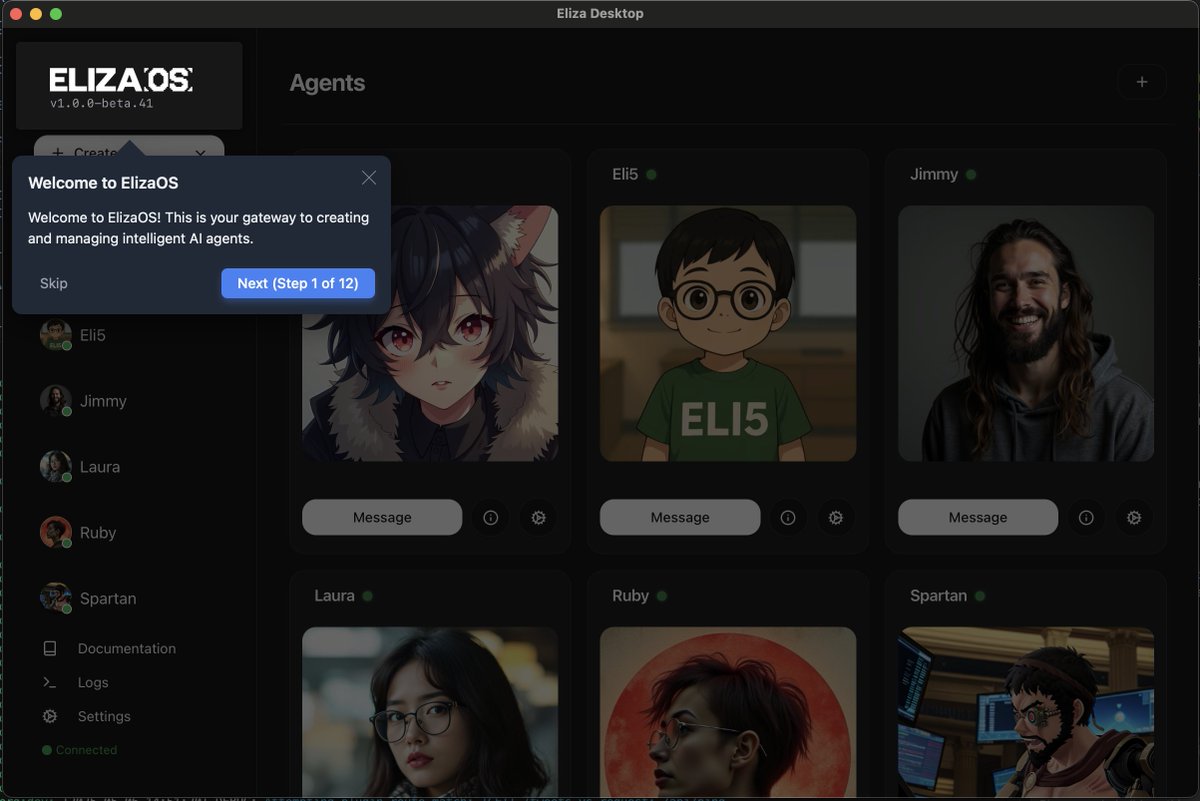Open Documentation link in sidebar

[128, 648]
